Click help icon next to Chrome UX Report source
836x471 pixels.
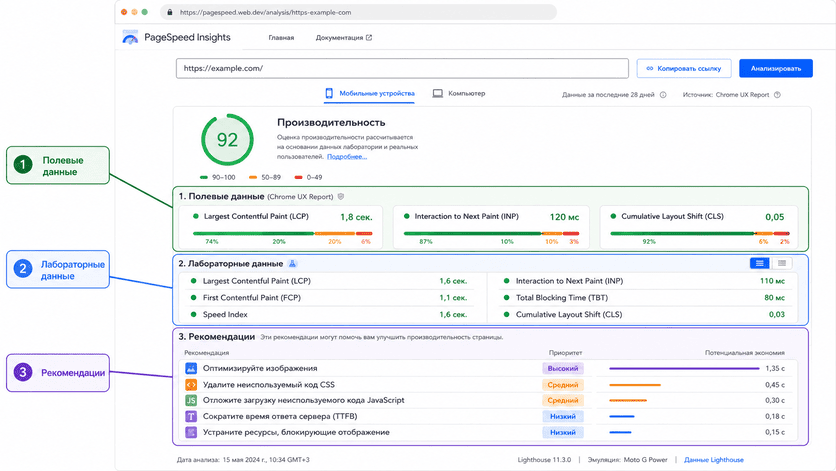[777, 95]
